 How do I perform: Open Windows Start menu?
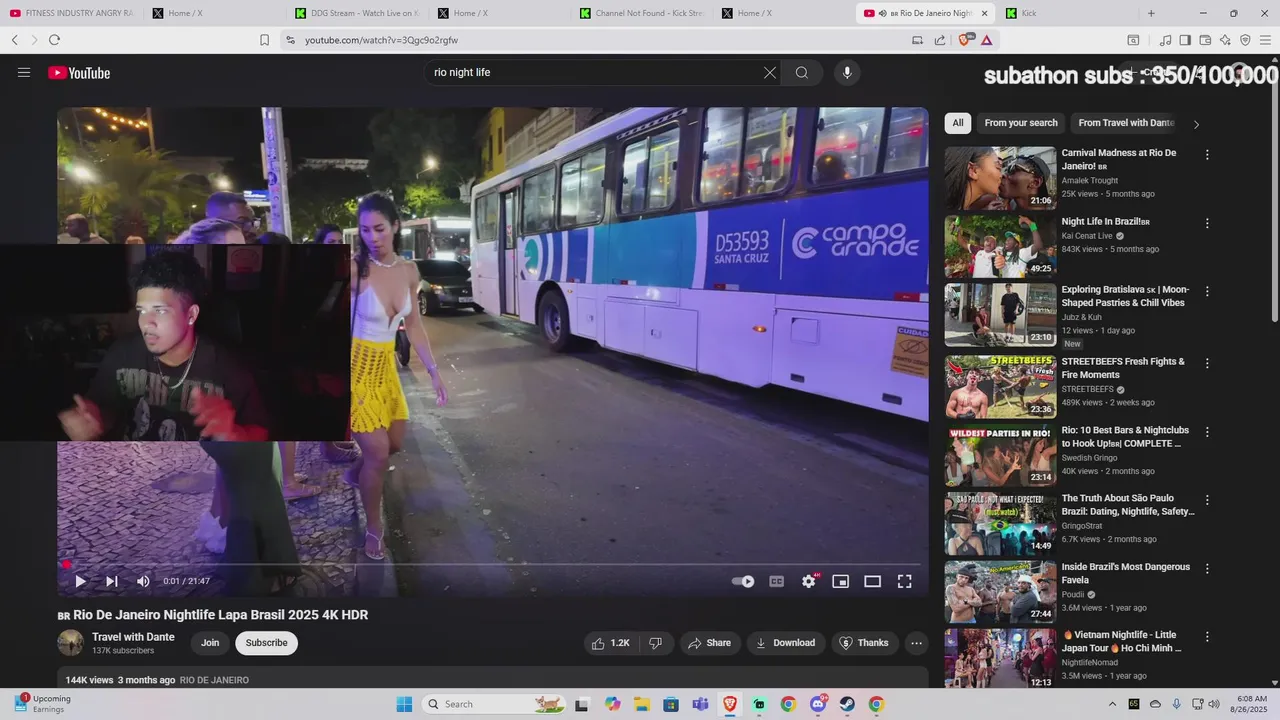pos(404,704)
